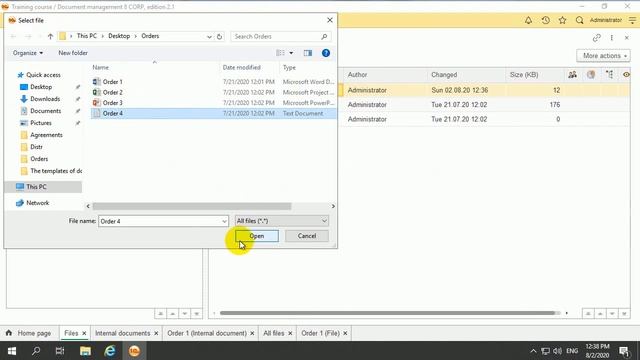Viewport: 640px width, 360px height.
Task: Expand address bar path history dropdown
Action: tap(209, 36)
